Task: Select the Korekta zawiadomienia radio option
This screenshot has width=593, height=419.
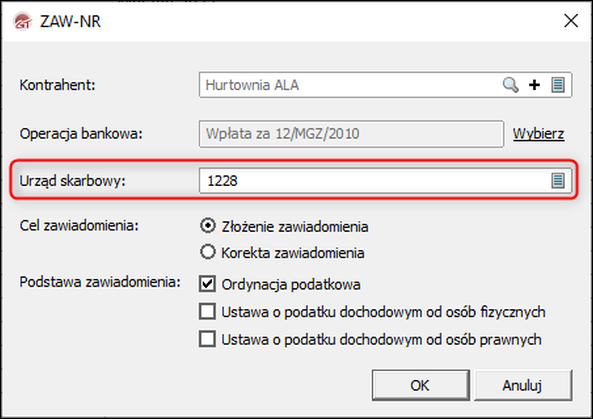Action: pyautogui.click(x=208, y=252)
